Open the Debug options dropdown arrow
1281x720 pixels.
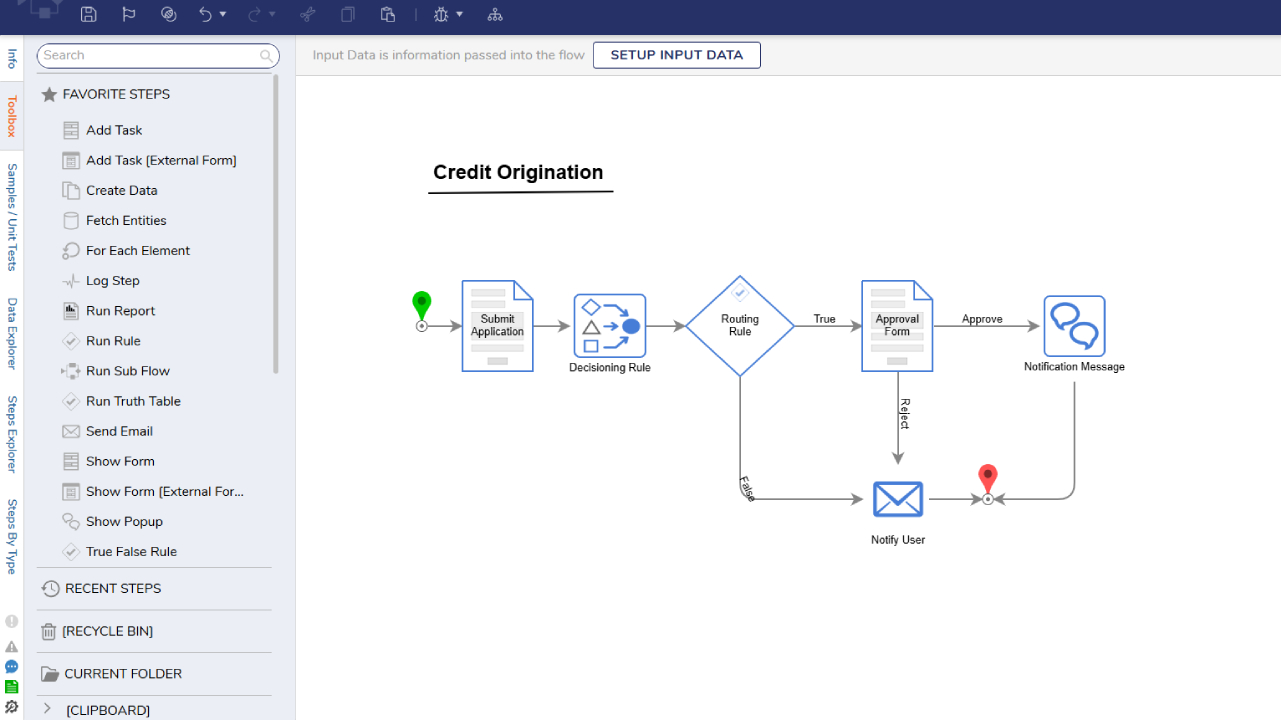[x=460, y=14]
